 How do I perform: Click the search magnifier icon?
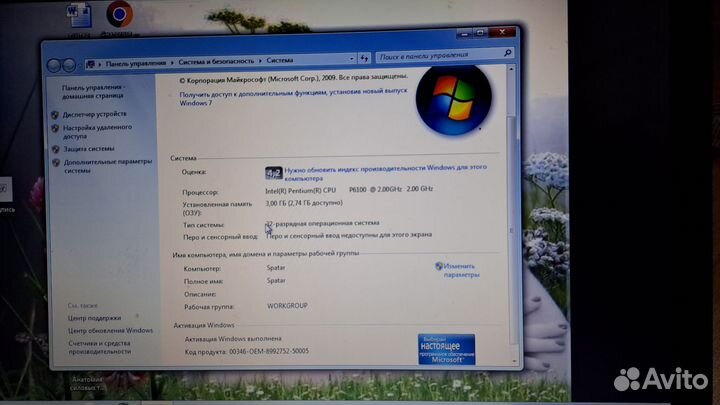[507, 53]
